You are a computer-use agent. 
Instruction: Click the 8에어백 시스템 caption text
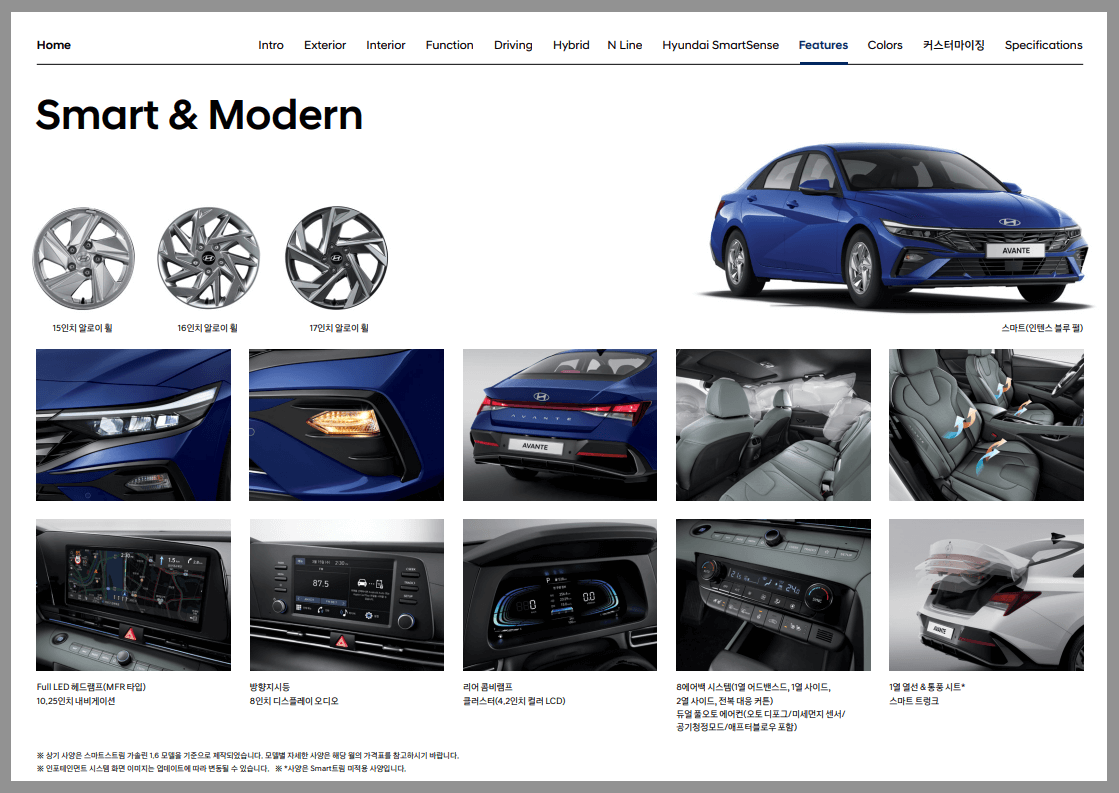coord(754,694)
